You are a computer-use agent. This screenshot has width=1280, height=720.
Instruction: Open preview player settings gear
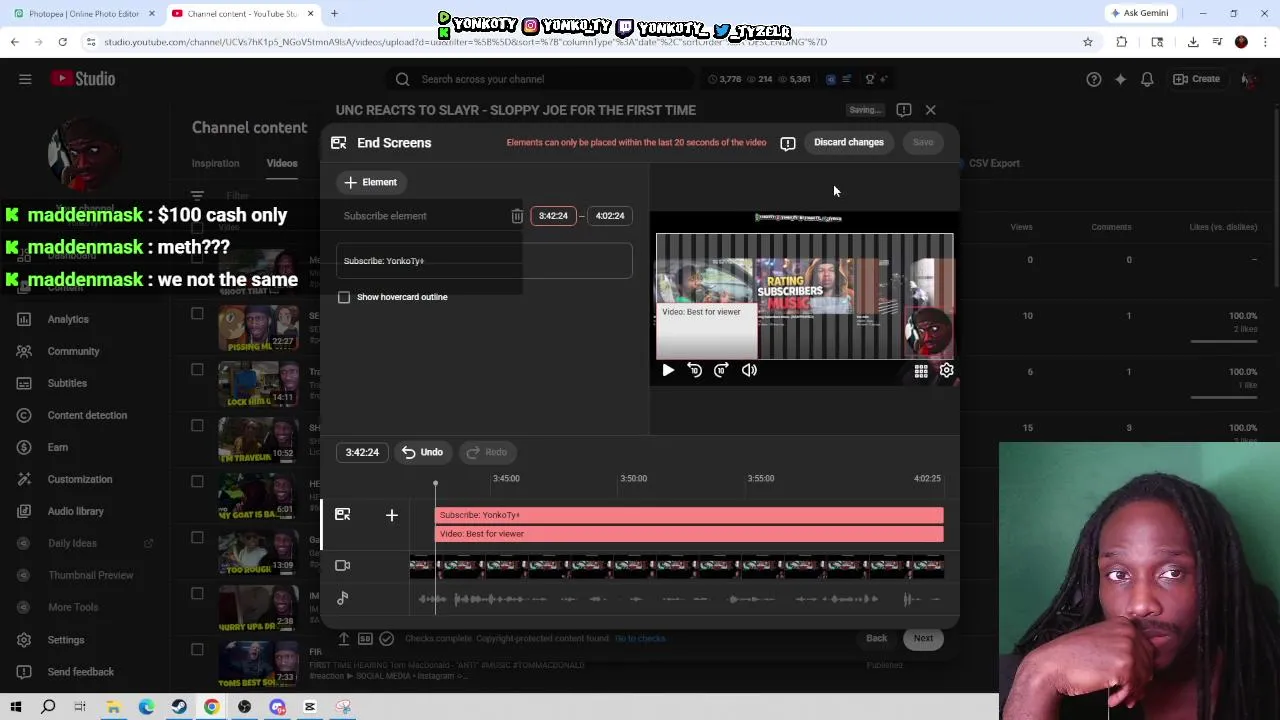(x=946, y=371)
